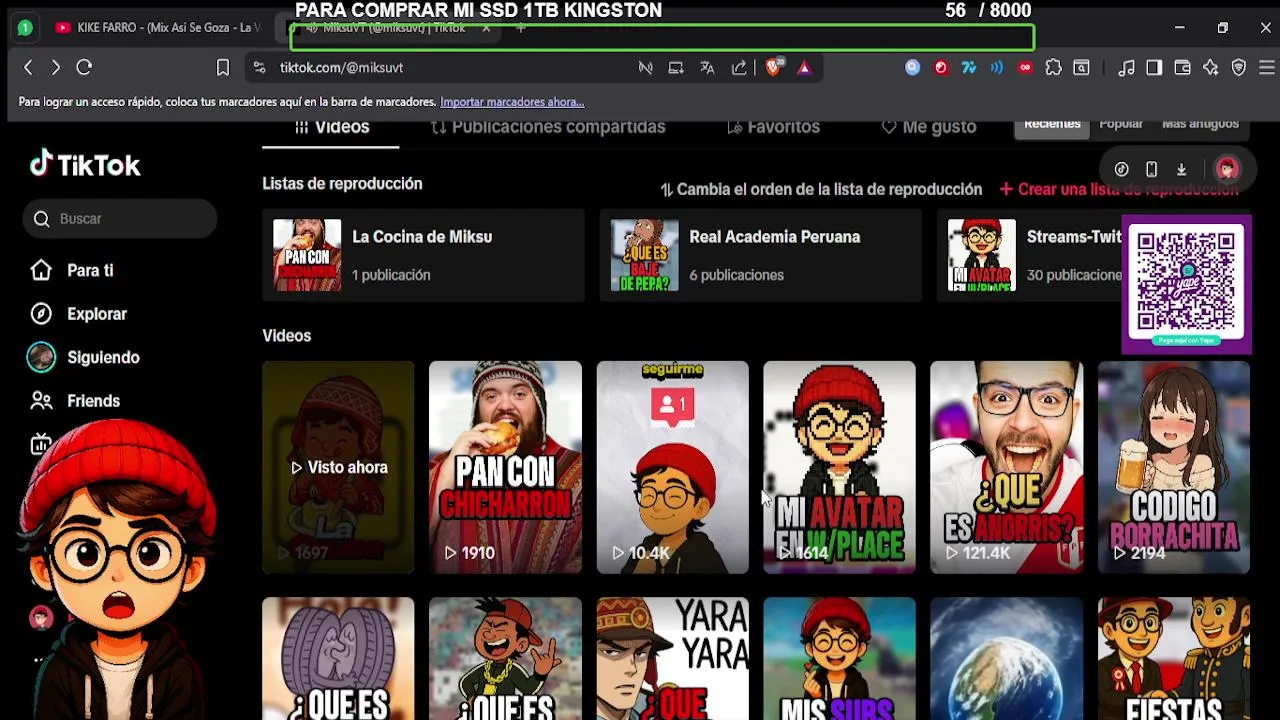Click the red circular extension icon in toolbar
This screenshot has height=720, width=1280.
[941, 67]
